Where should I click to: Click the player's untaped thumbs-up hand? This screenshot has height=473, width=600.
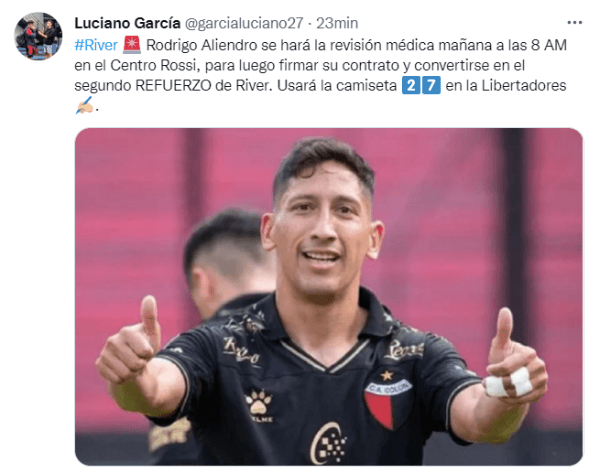(129, 341)
